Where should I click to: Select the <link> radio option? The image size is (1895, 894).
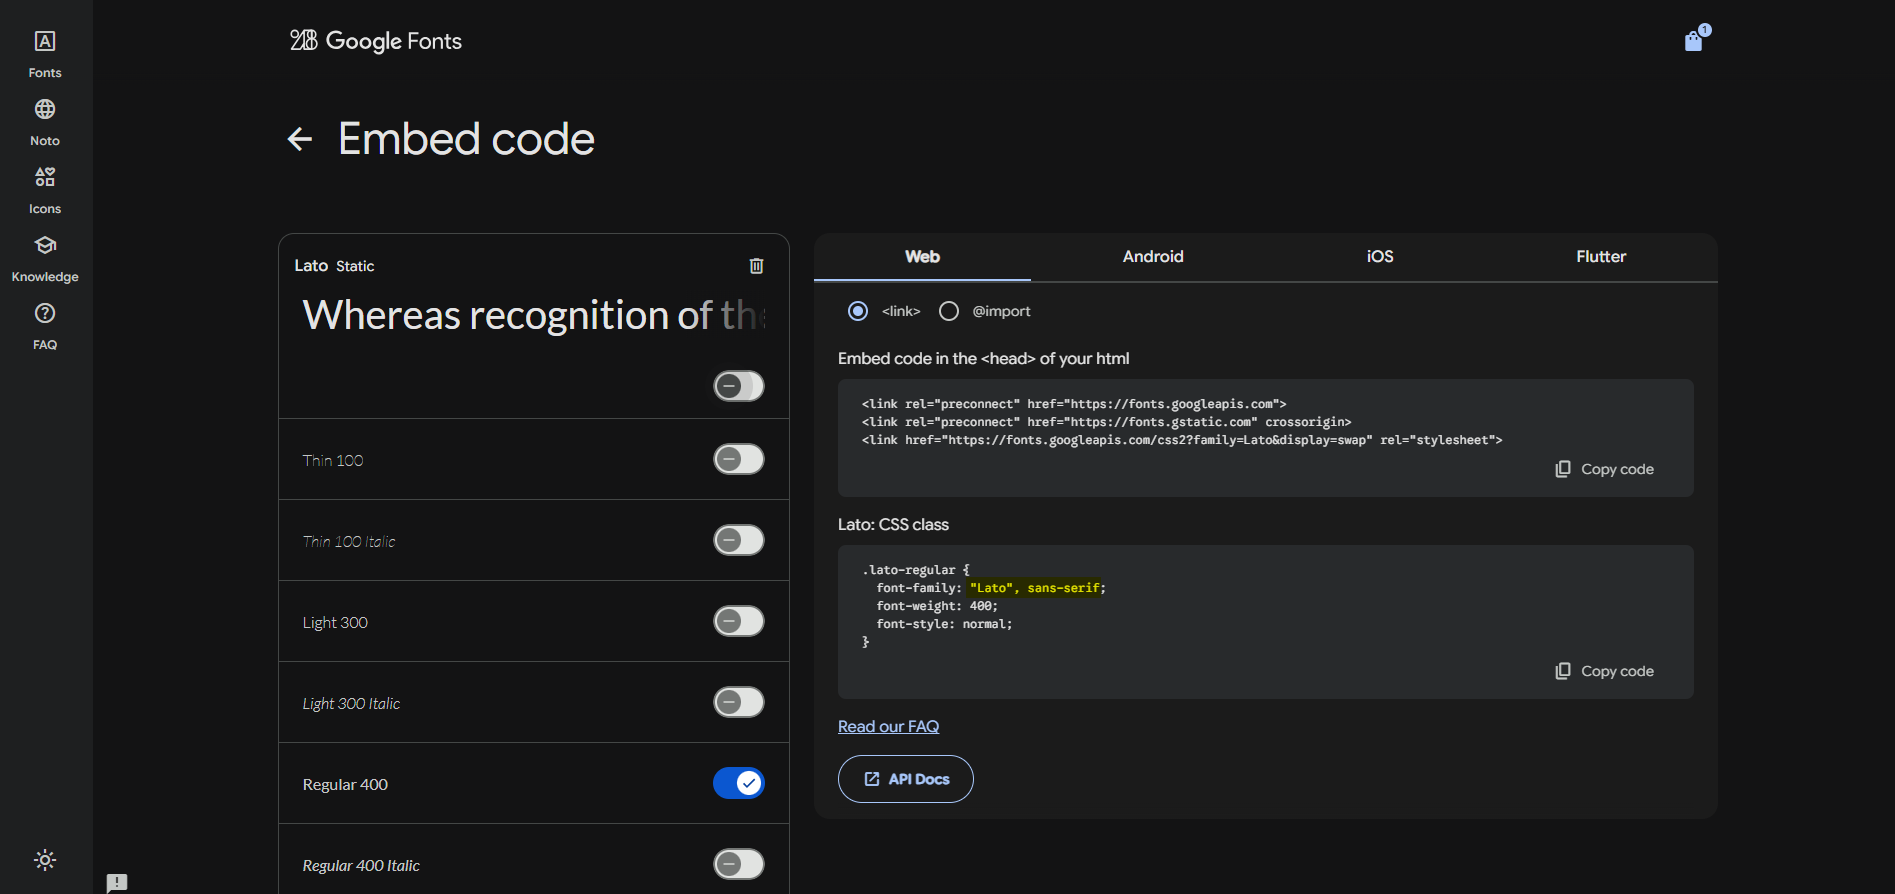[858, 312]
